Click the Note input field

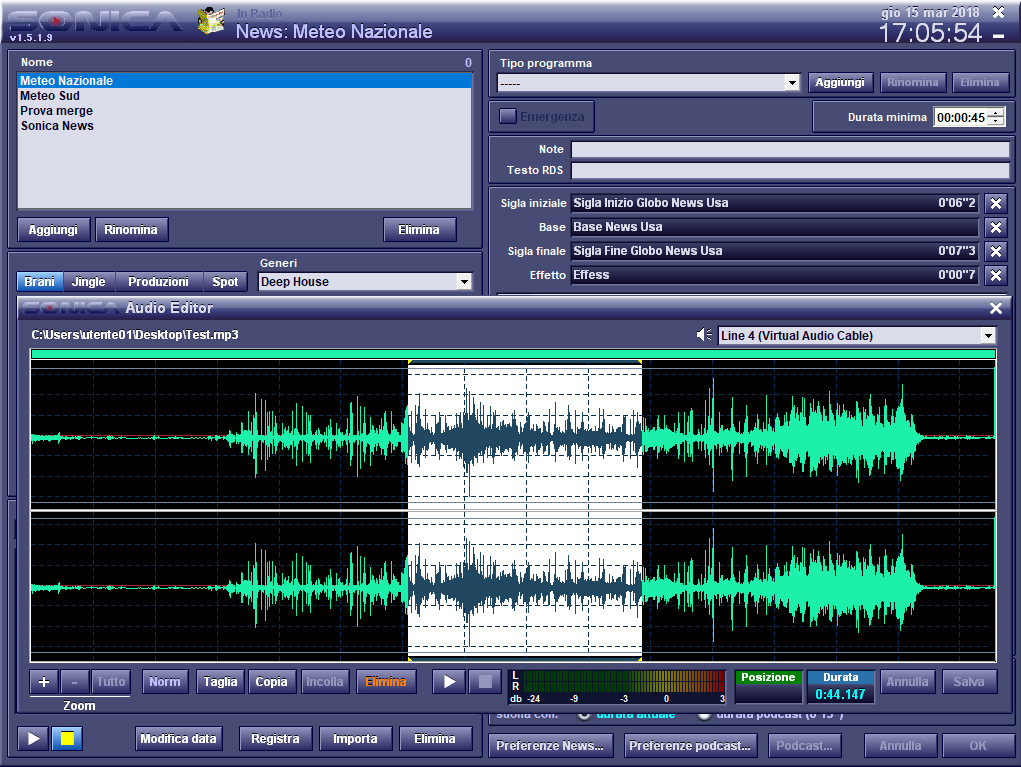790,149
